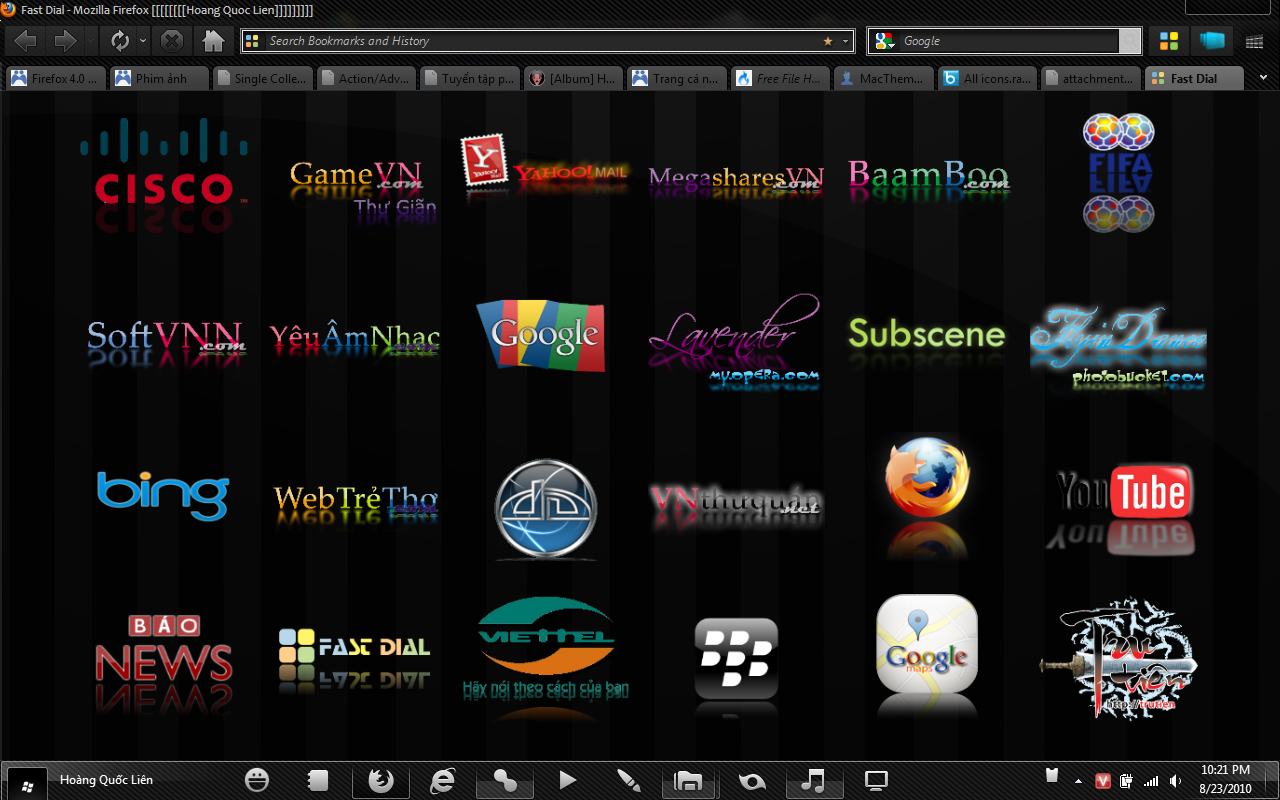Open the deviantArt round logo dial

(546, 508)
